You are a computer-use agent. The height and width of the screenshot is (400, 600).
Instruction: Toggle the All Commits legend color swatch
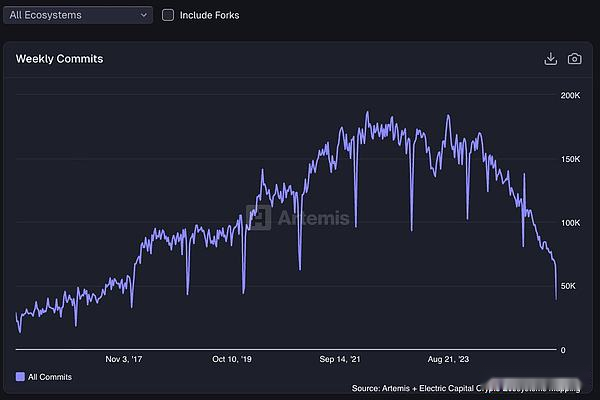[20, 377]
